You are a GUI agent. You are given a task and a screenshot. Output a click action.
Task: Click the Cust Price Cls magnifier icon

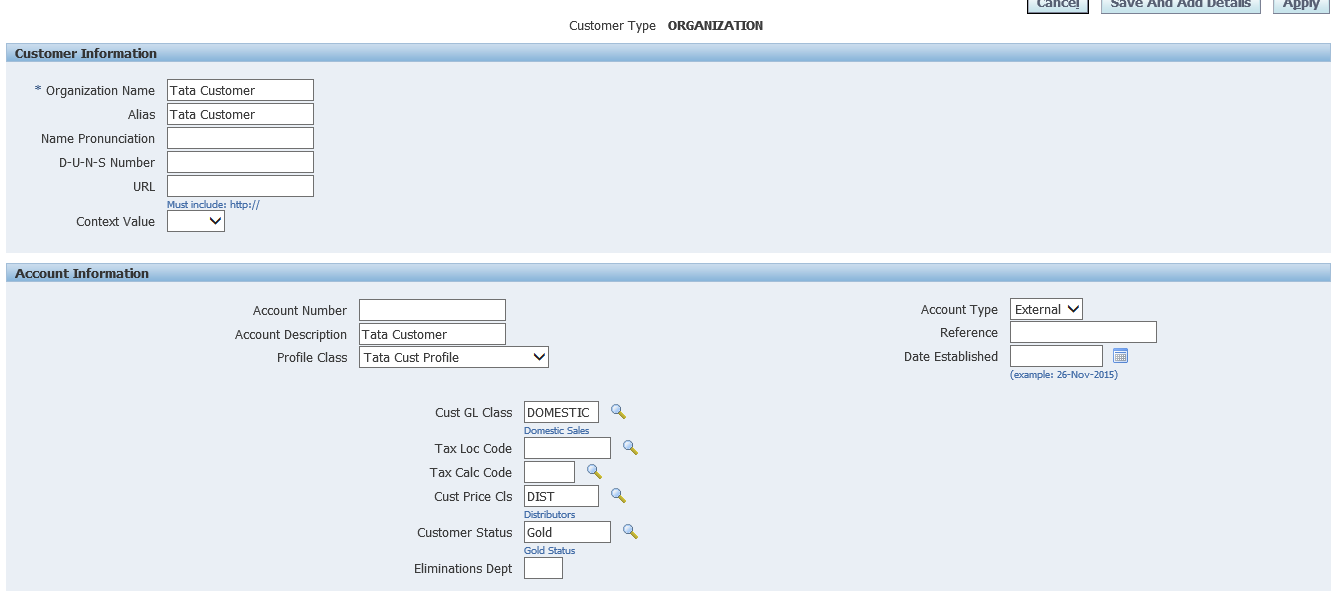click(618, 496)
